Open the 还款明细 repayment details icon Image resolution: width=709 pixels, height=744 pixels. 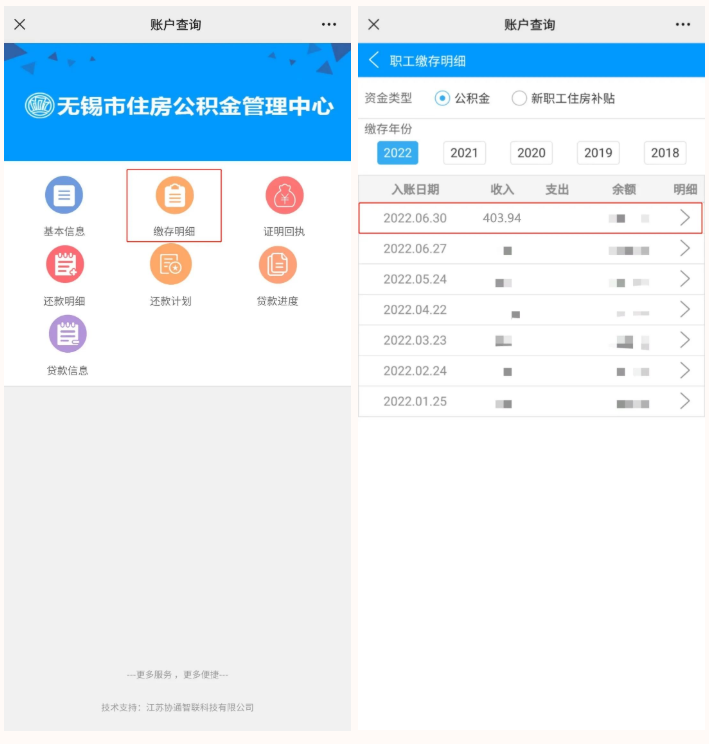65,264
